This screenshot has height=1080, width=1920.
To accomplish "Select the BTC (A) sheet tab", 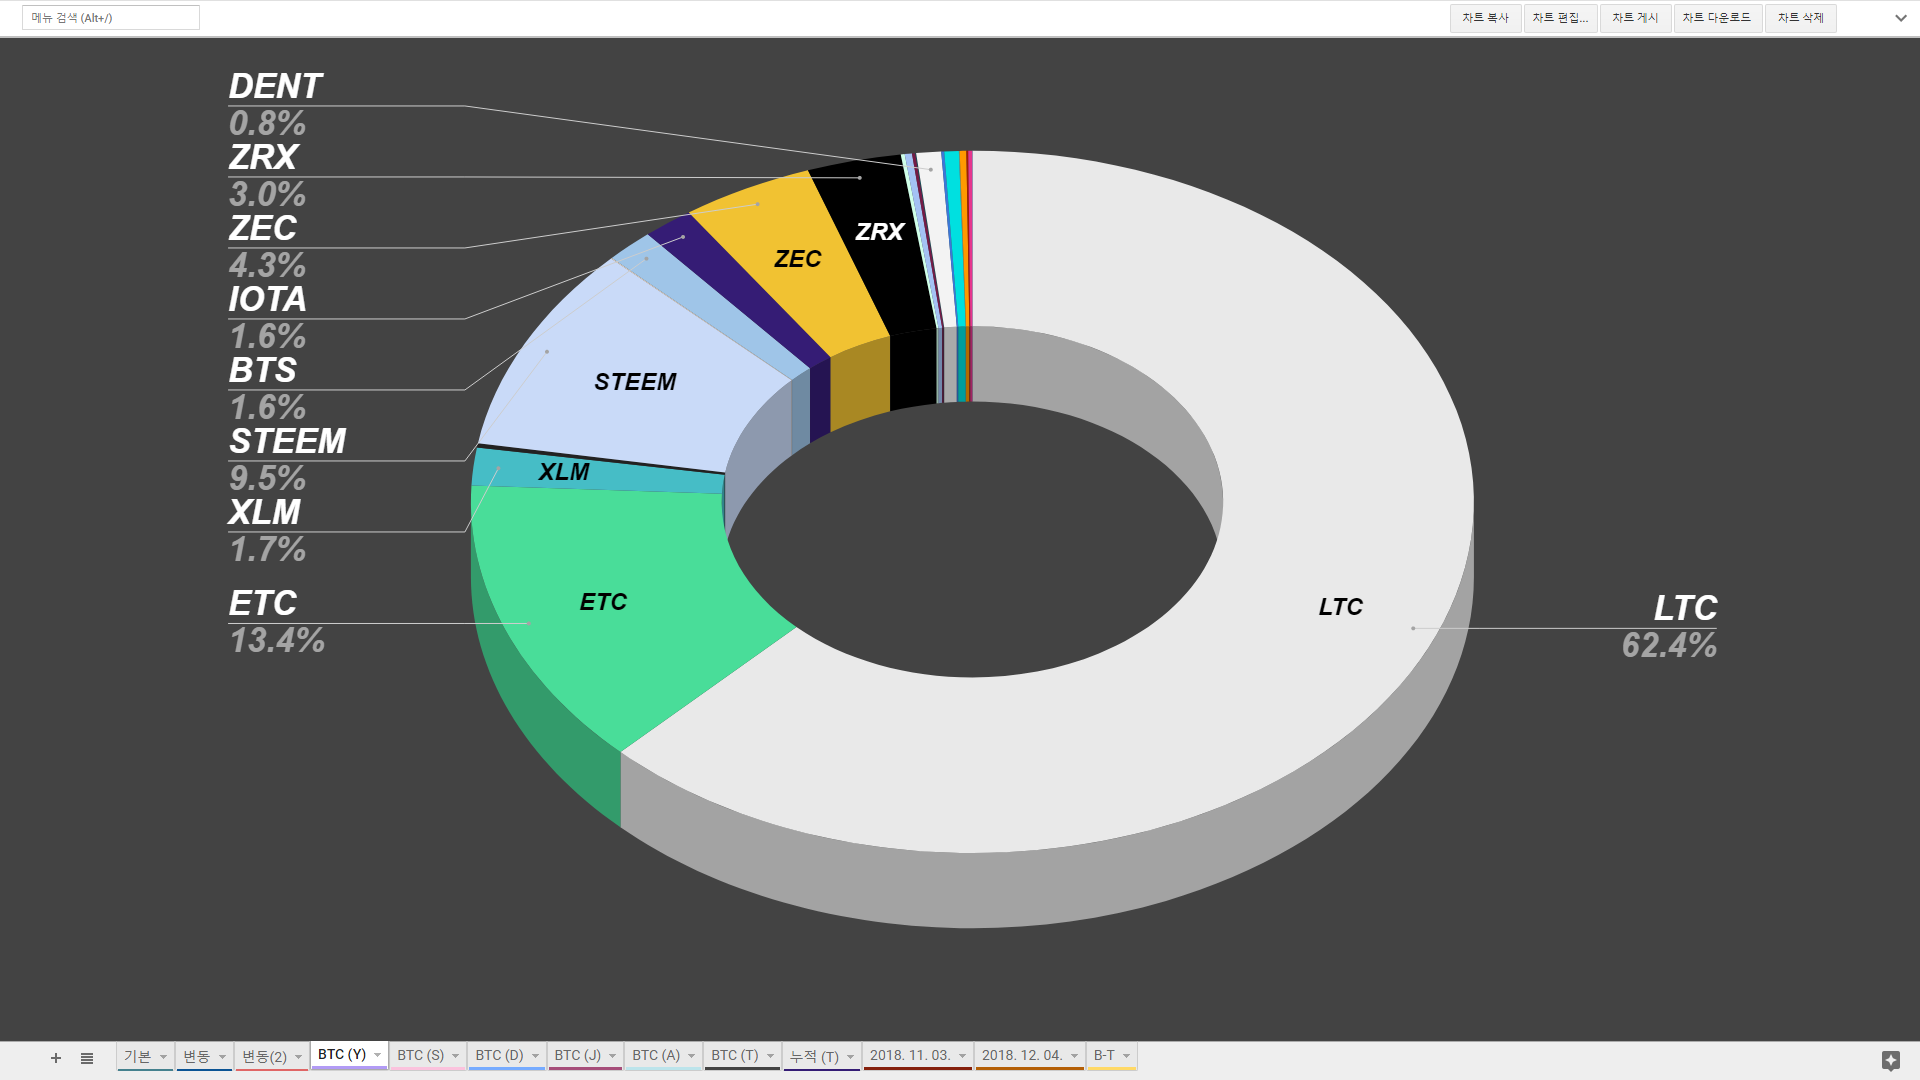I will [x=653, y=1055].
